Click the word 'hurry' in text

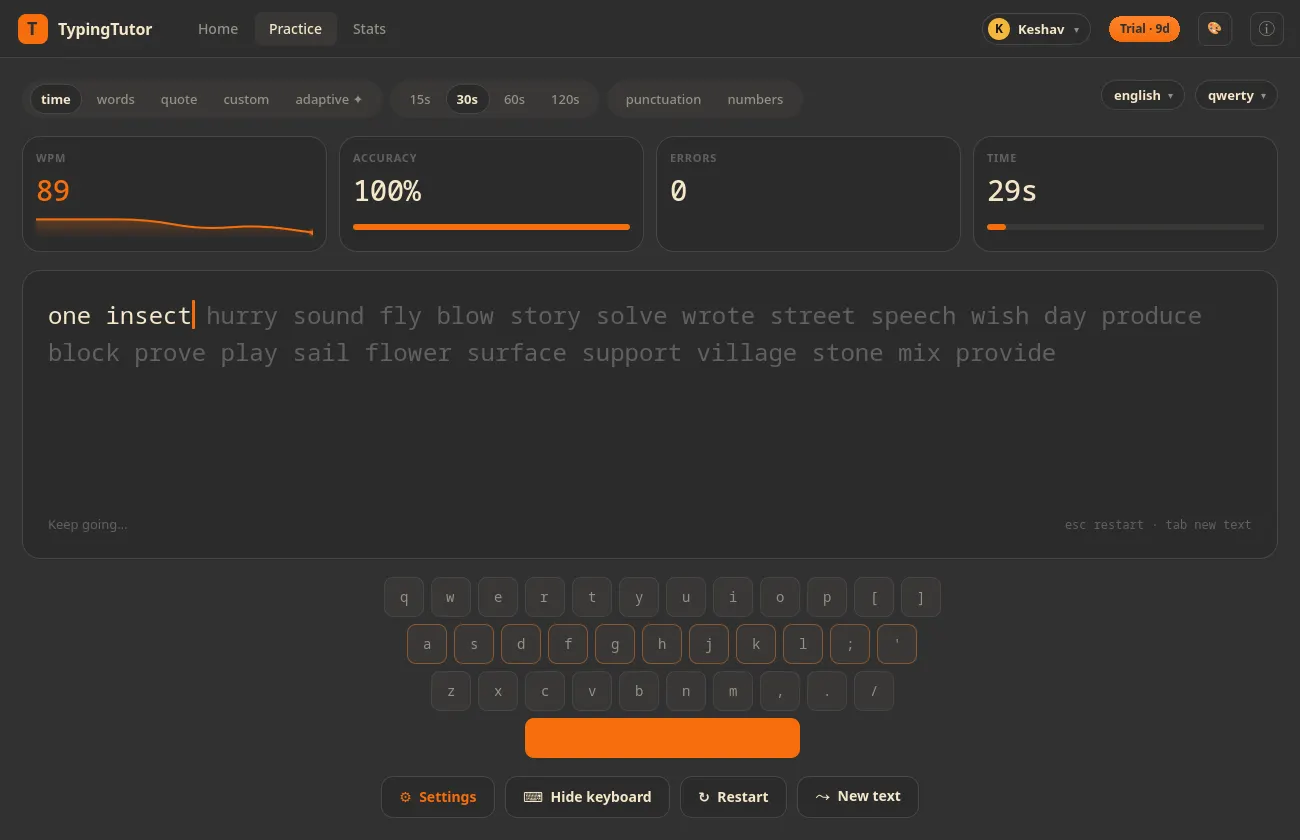pyautogui.click(x=241, y=316)
